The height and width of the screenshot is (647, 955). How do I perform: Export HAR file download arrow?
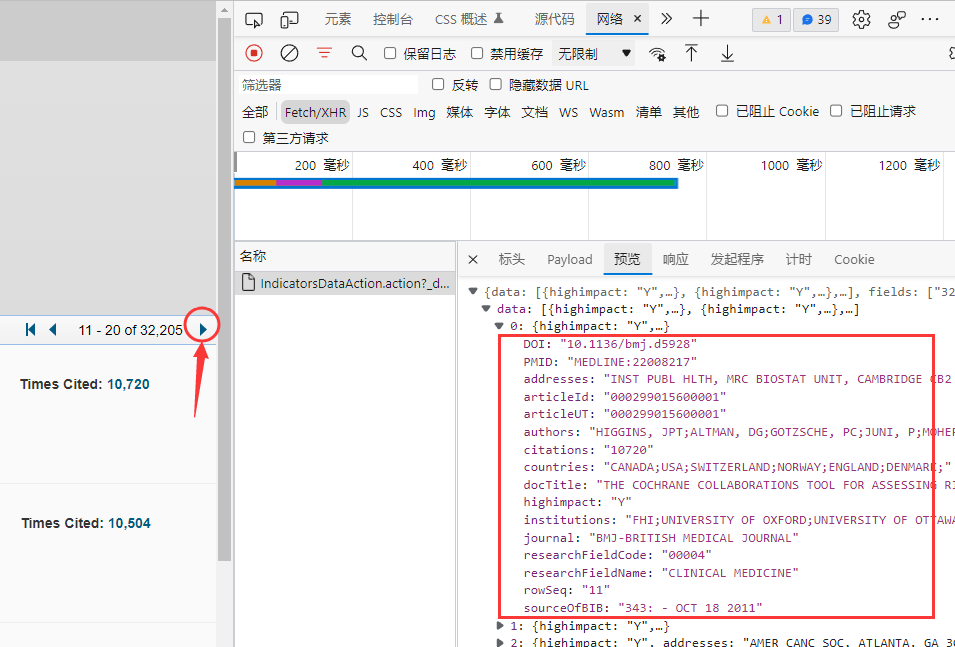click(x=727, y=54)
